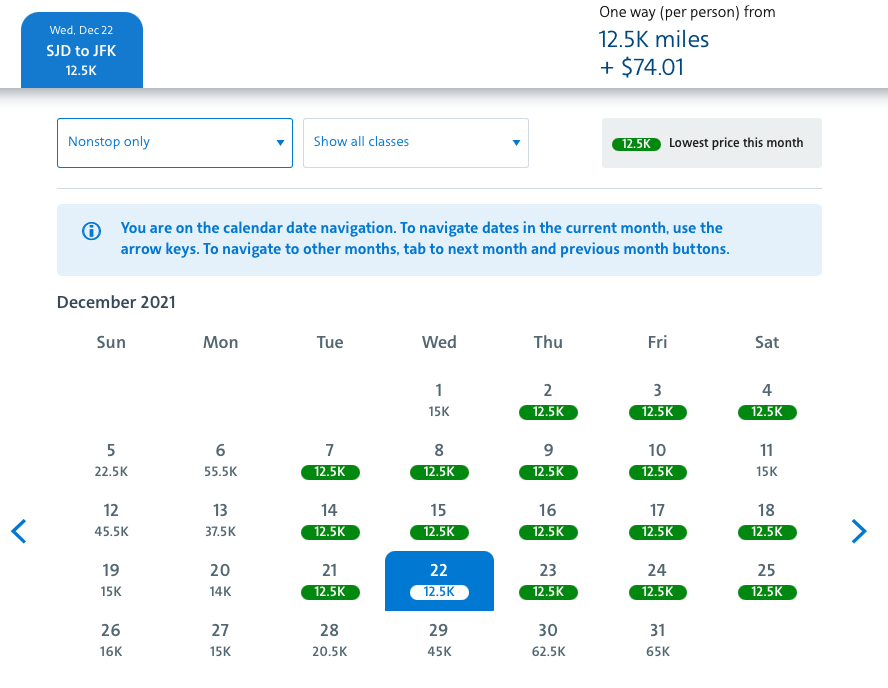Image resolution: width=888 pixels, height=688 pixels.
Task: Click the info icon in the blue banner
Action: coord(91,231)
